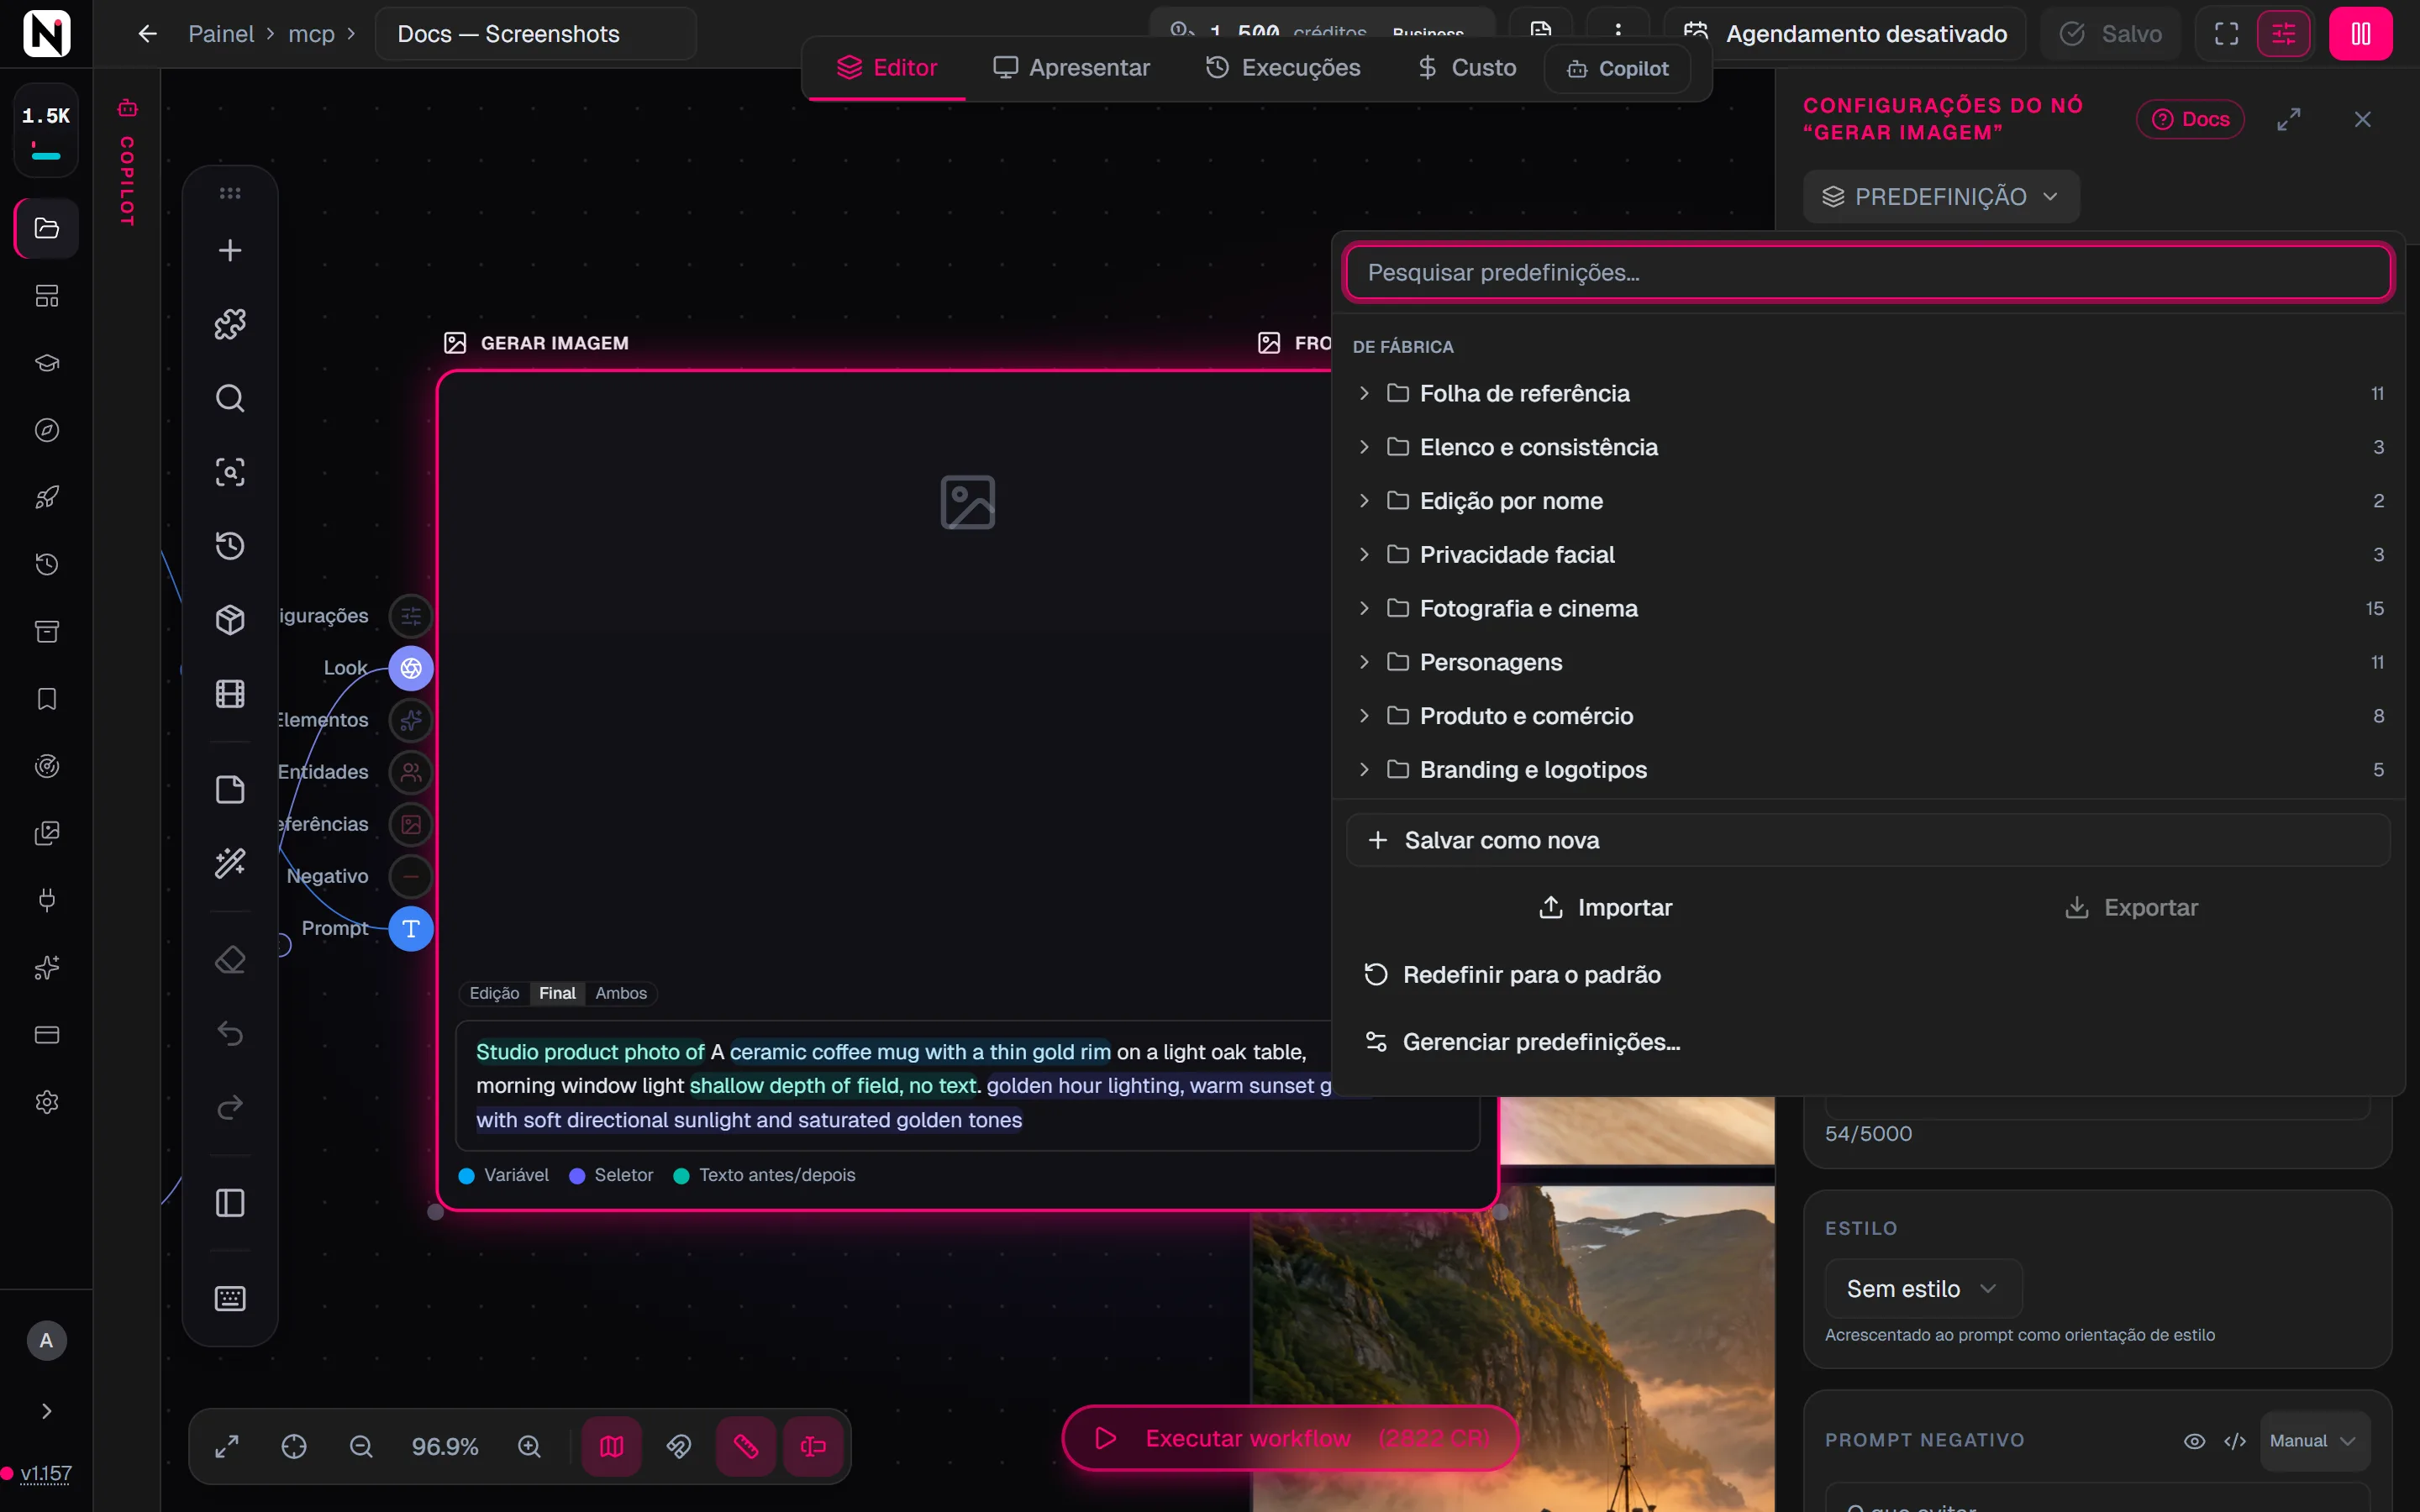This screenshot has height=1512, width=2420.
Task: Click the zoom out magnifier icon
Action: [x=361, y=1447]
